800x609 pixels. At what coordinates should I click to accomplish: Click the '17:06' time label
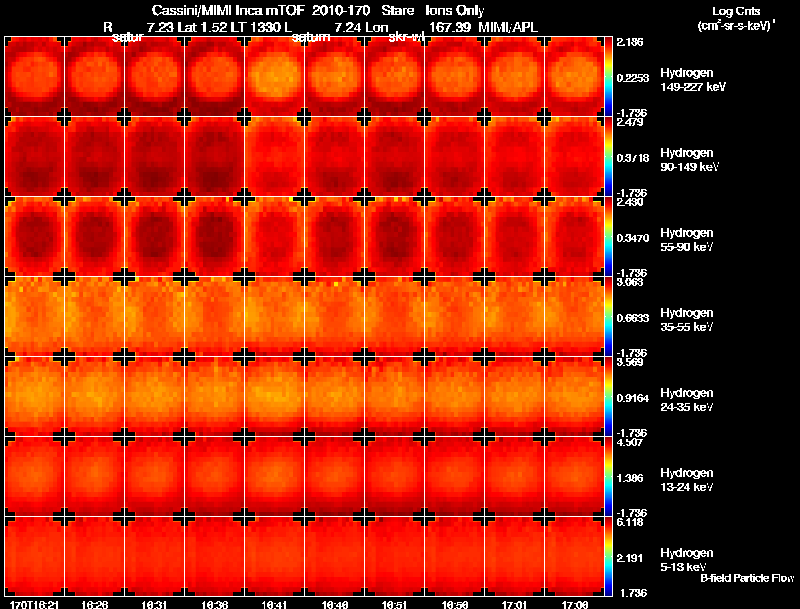point(574,604)
